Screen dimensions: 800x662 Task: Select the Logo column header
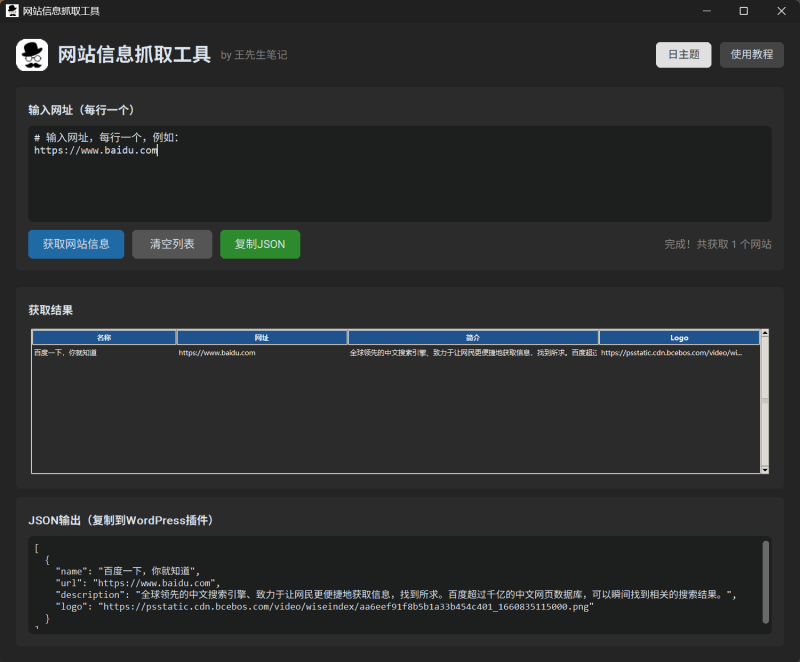pos(679,337)
